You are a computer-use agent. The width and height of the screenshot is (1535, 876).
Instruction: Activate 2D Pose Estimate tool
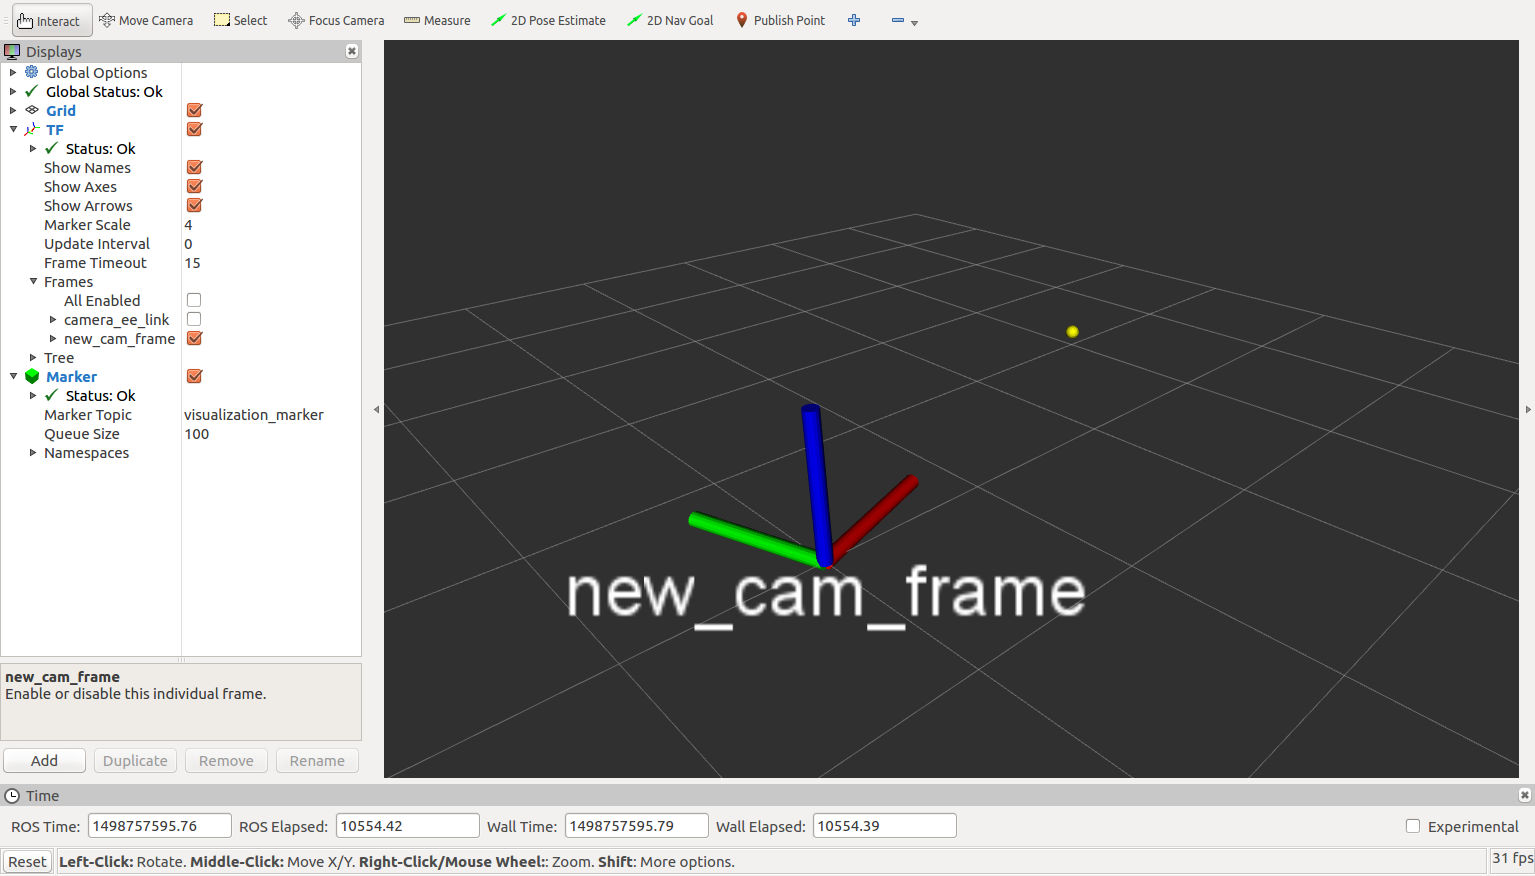(x=548, y=21)
